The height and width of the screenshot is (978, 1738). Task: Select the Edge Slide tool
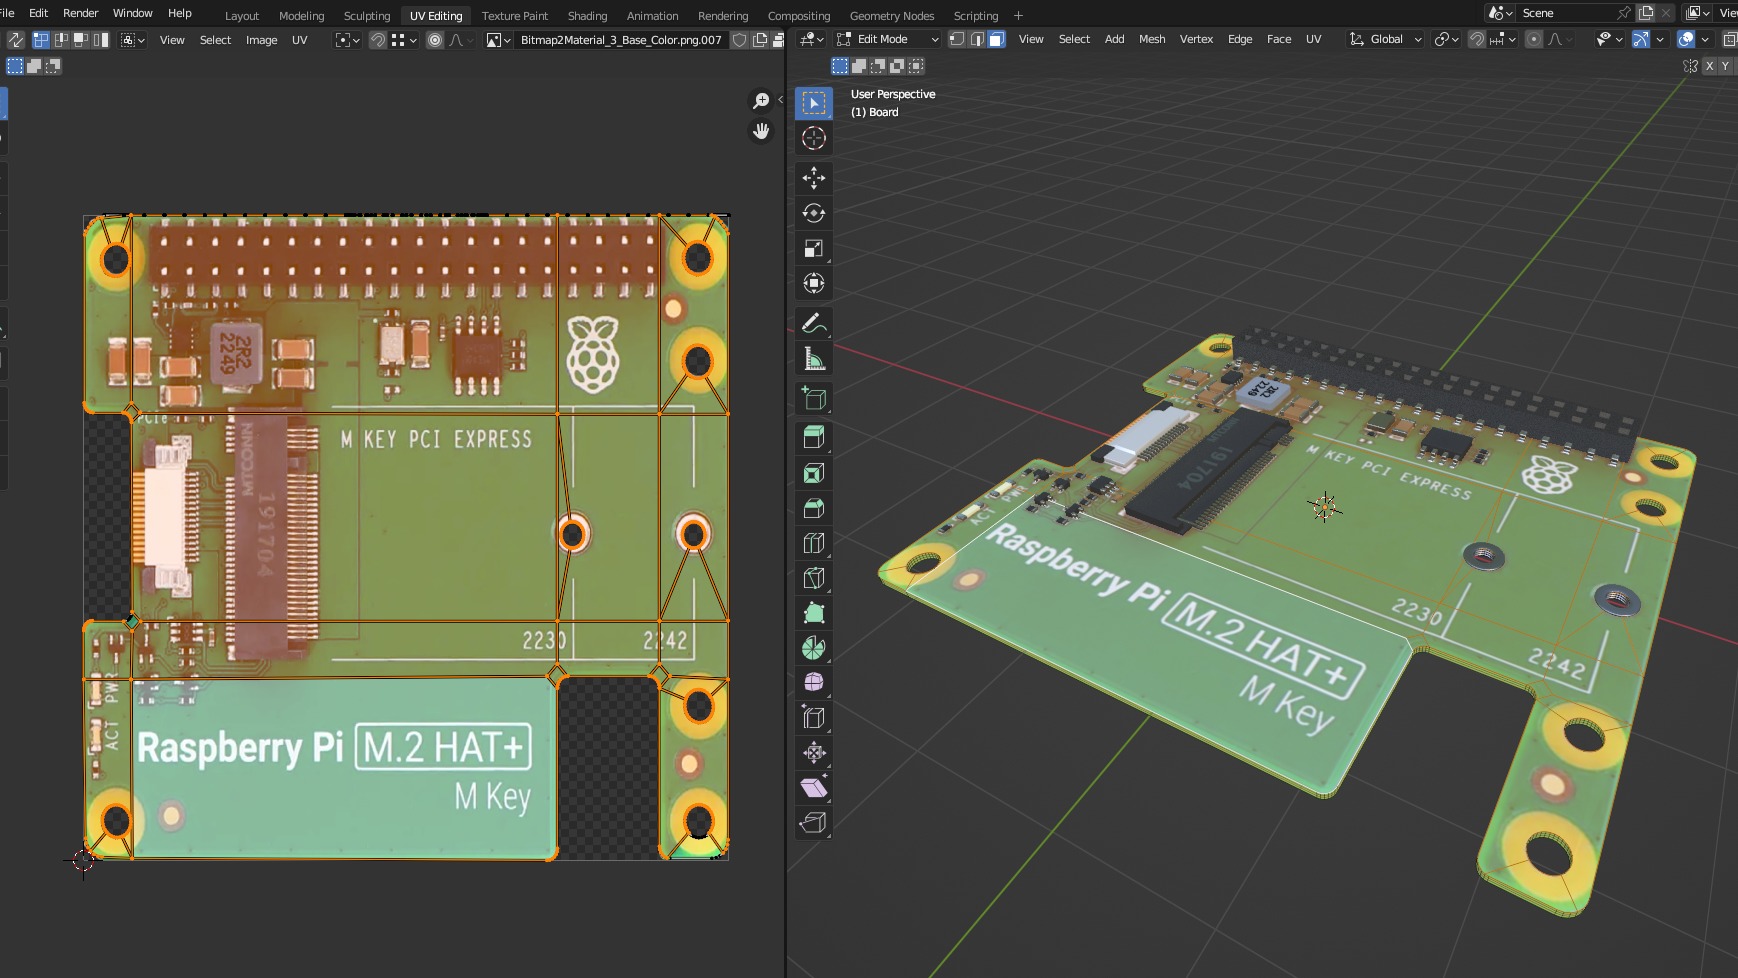(x=814, y=717)
